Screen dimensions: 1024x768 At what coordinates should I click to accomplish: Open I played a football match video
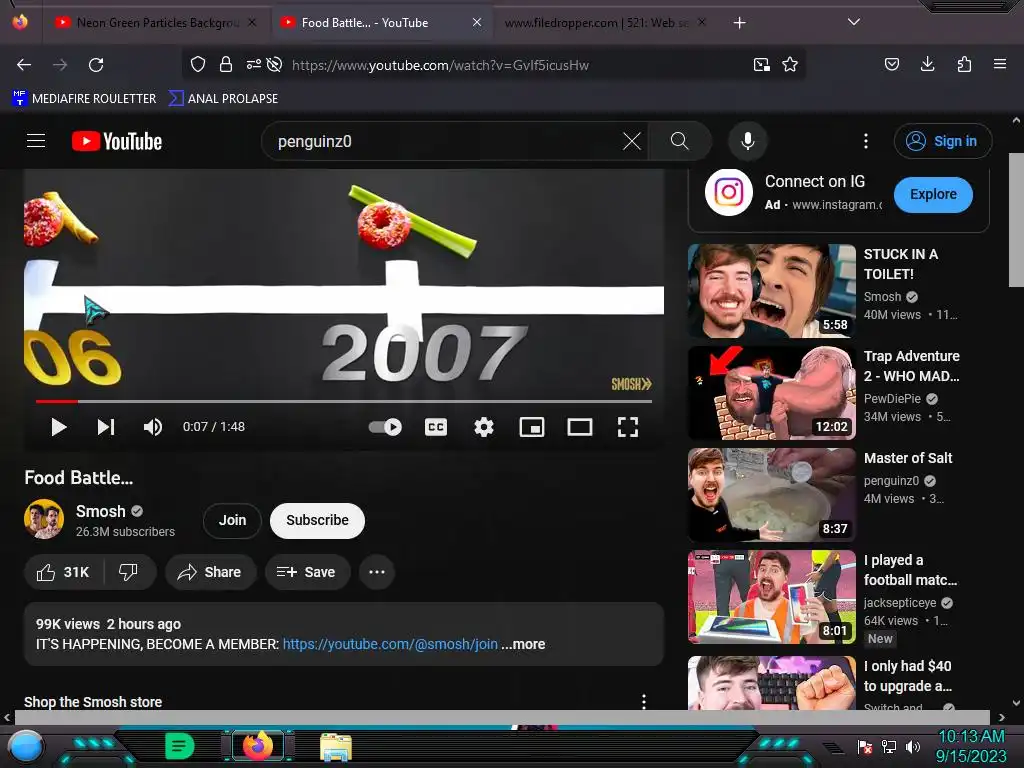[771, 597]
